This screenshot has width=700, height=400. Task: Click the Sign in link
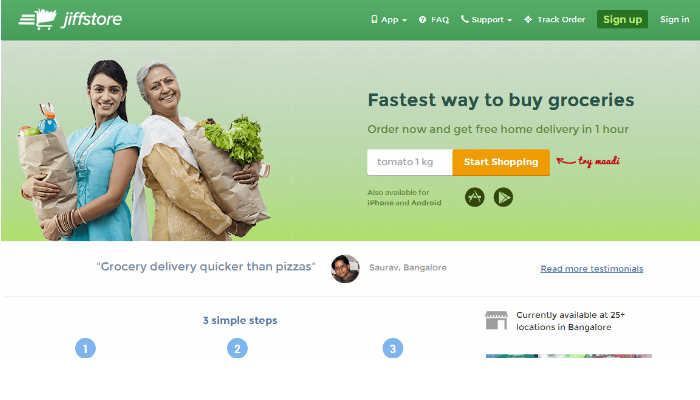click(x=675, y=19)
